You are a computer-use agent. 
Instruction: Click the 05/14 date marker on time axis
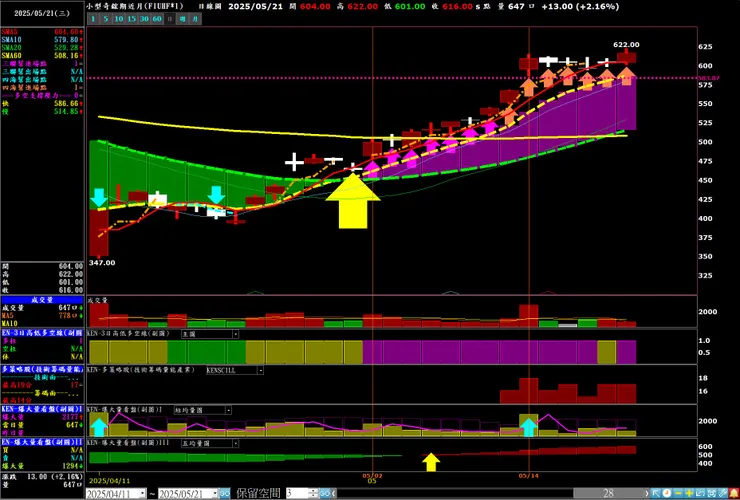tap(529, 476)
